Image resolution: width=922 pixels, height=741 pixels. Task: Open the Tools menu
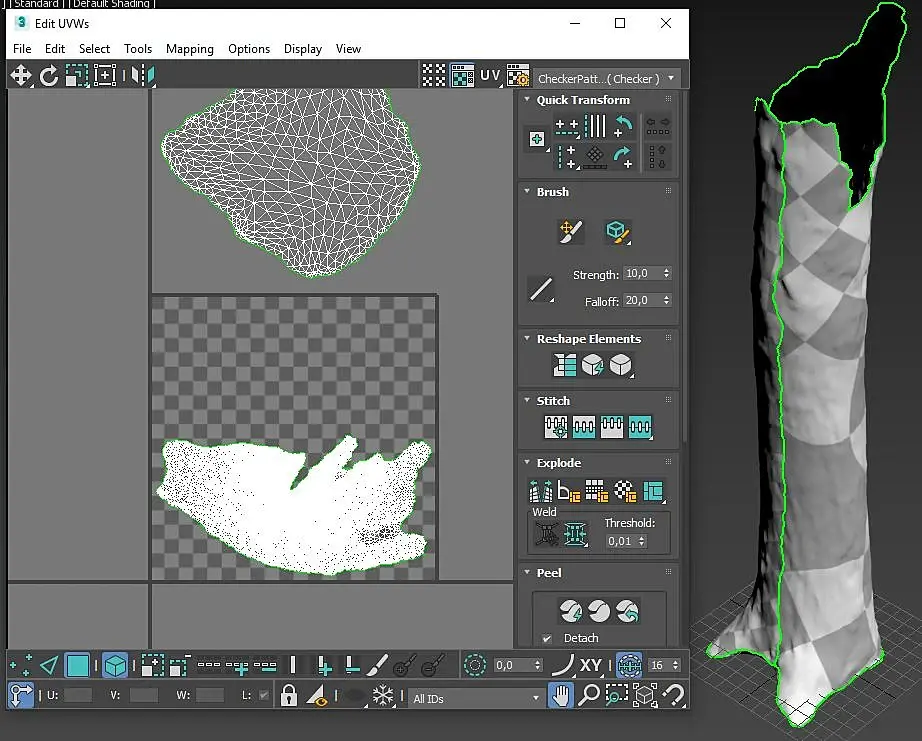138,48
